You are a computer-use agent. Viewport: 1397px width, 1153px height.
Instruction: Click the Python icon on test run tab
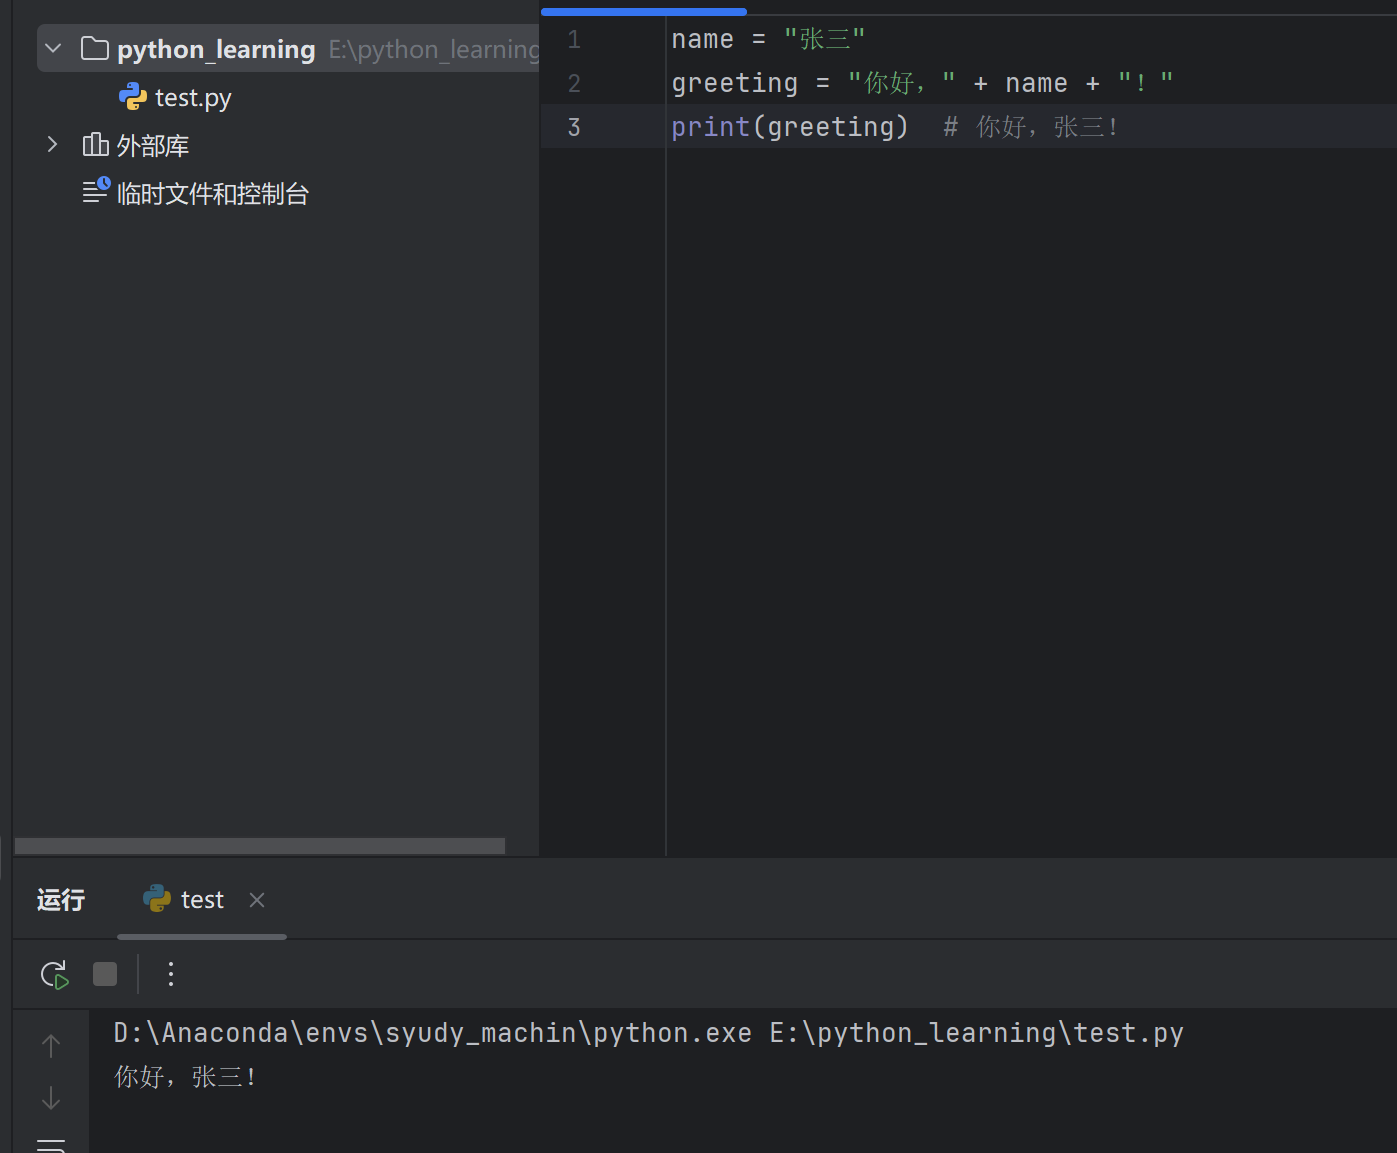click(157, 898)
